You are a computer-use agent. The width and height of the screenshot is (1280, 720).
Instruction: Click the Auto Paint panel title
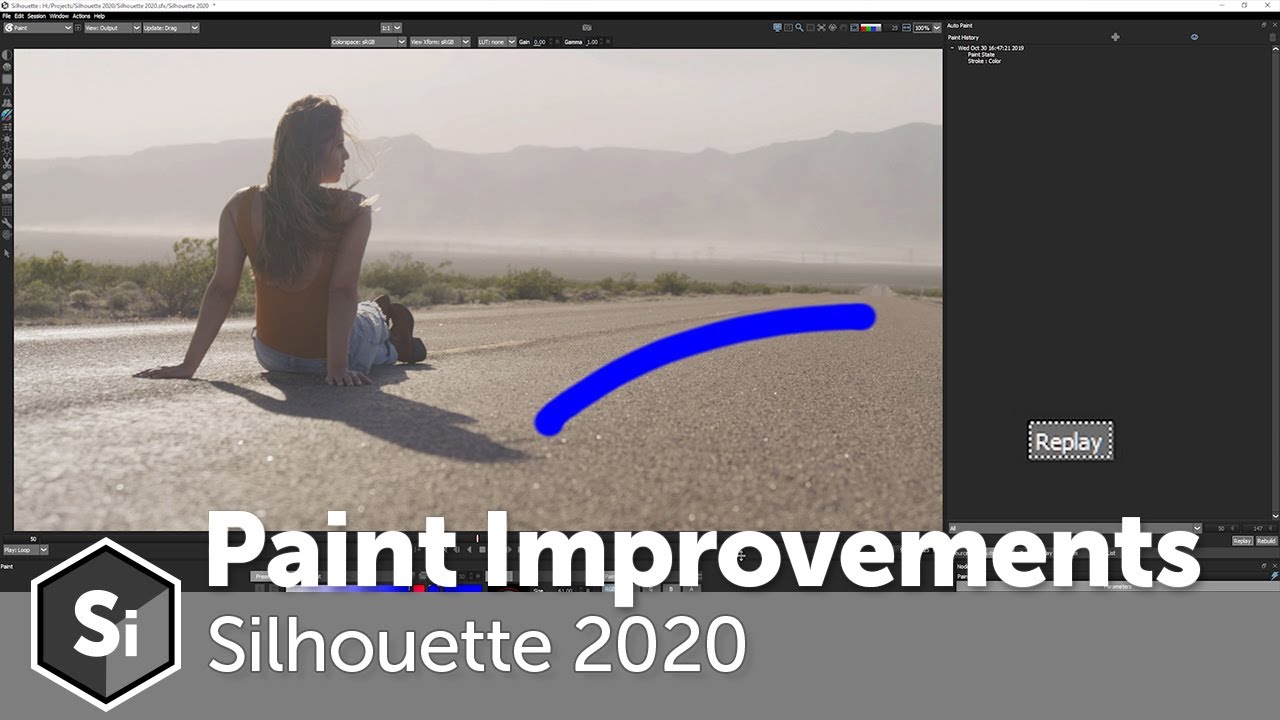959,25
